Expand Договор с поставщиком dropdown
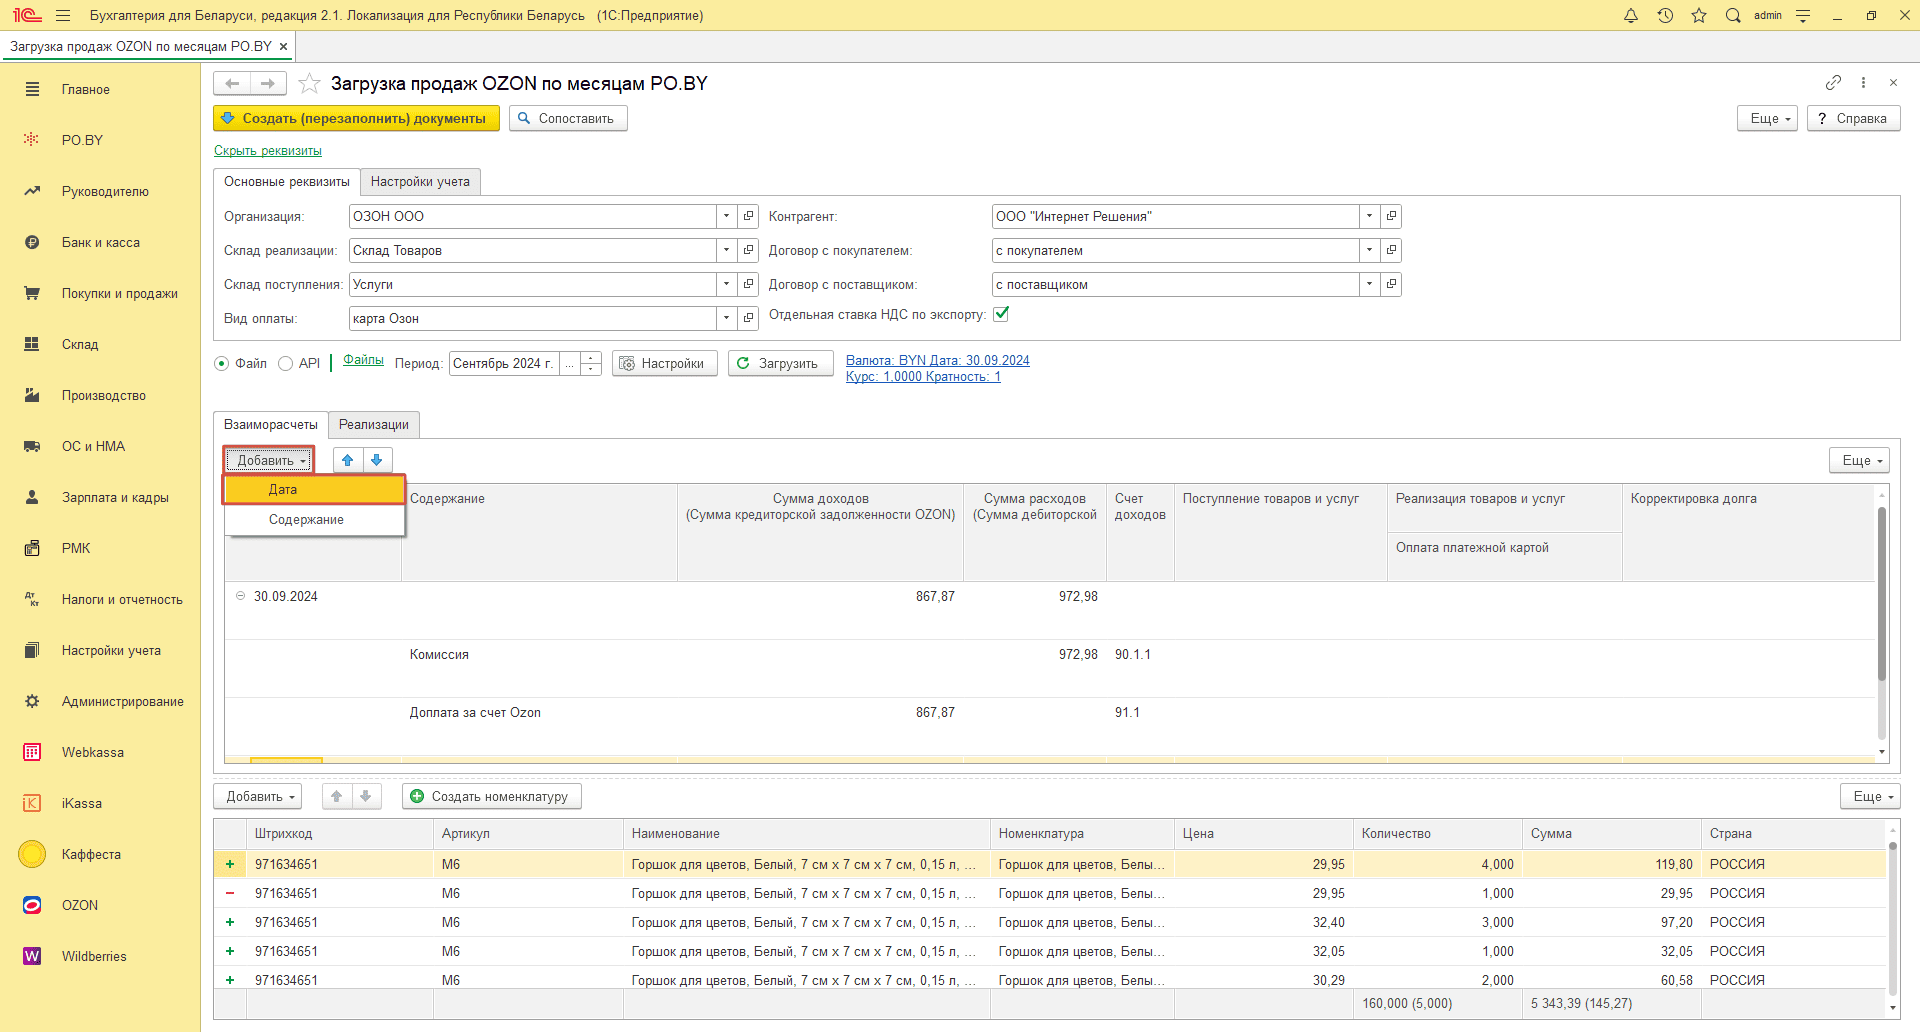The width and height of the screenshot is (1920, 1032). tap(1369, 284)
